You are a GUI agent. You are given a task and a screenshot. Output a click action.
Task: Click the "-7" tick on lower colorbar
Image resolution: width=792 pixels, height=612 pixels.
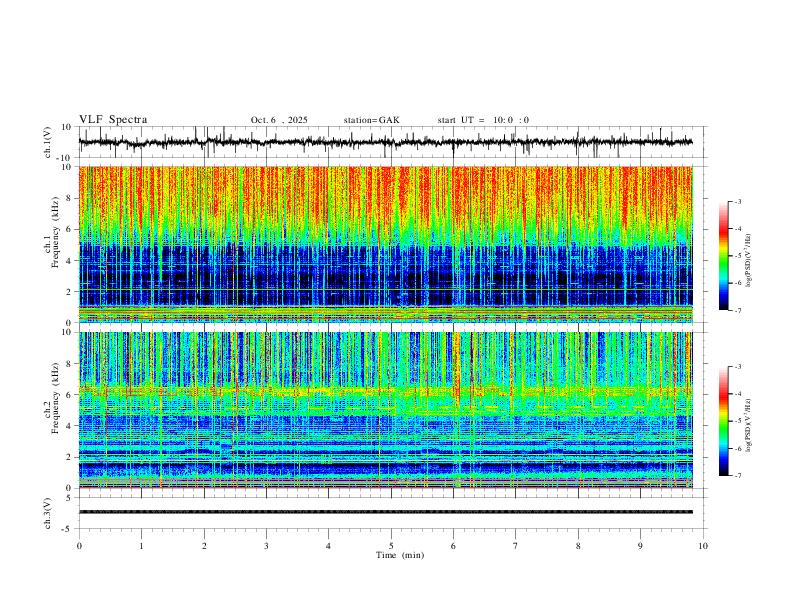(737, 476)
